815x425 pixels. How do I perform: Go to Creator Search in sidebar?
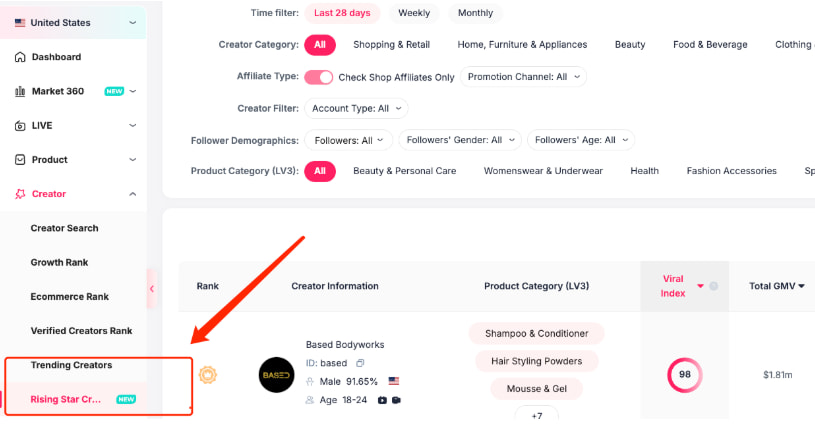[x=64, y=228]
